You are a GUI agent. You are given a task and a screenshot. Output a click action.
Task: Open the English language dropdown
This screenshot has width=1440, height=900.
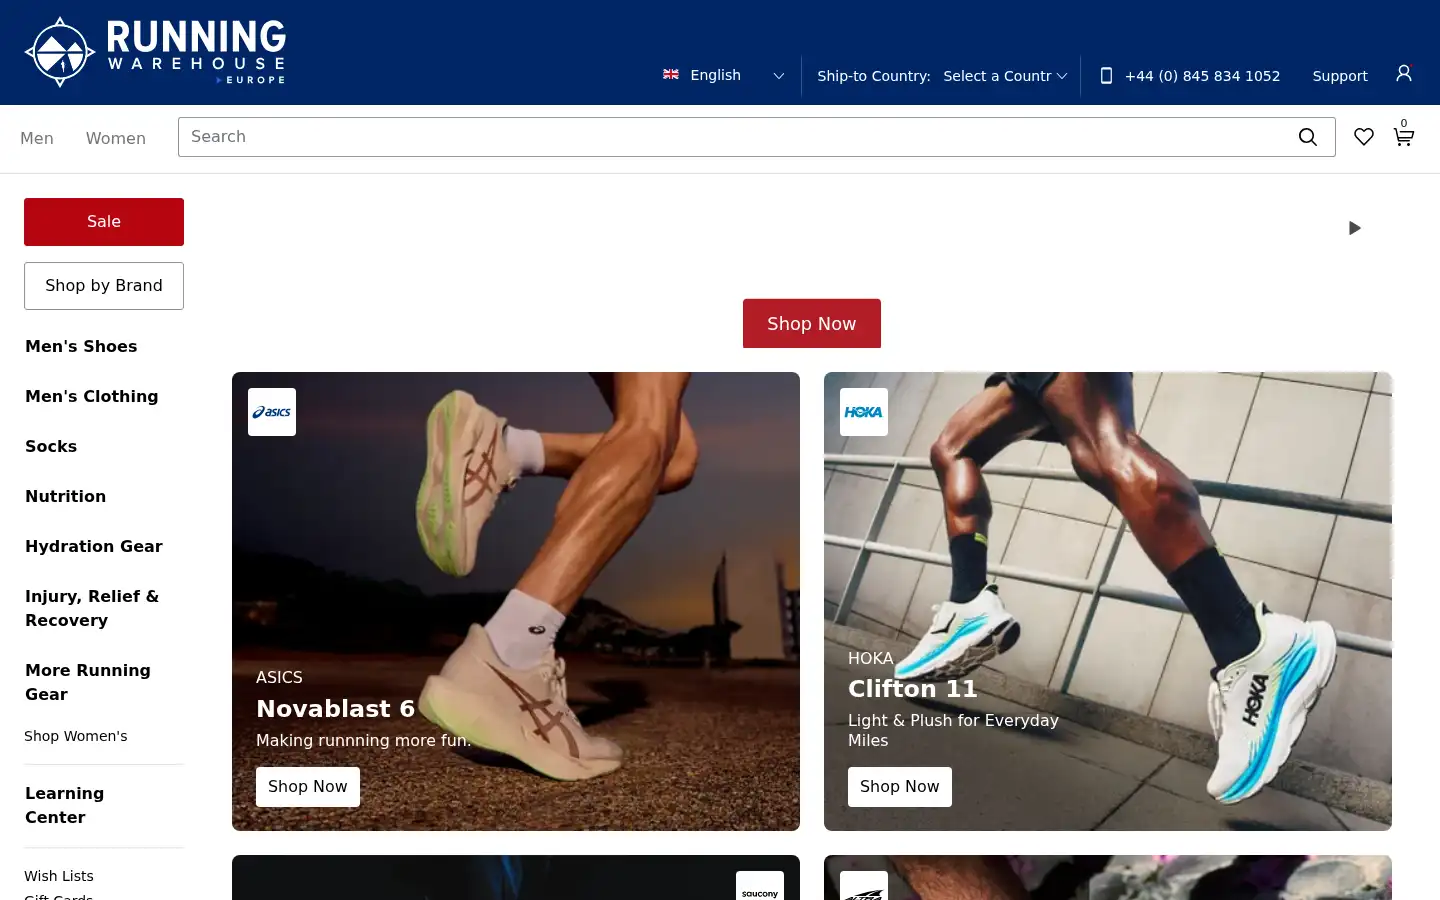tap(736, 75)
